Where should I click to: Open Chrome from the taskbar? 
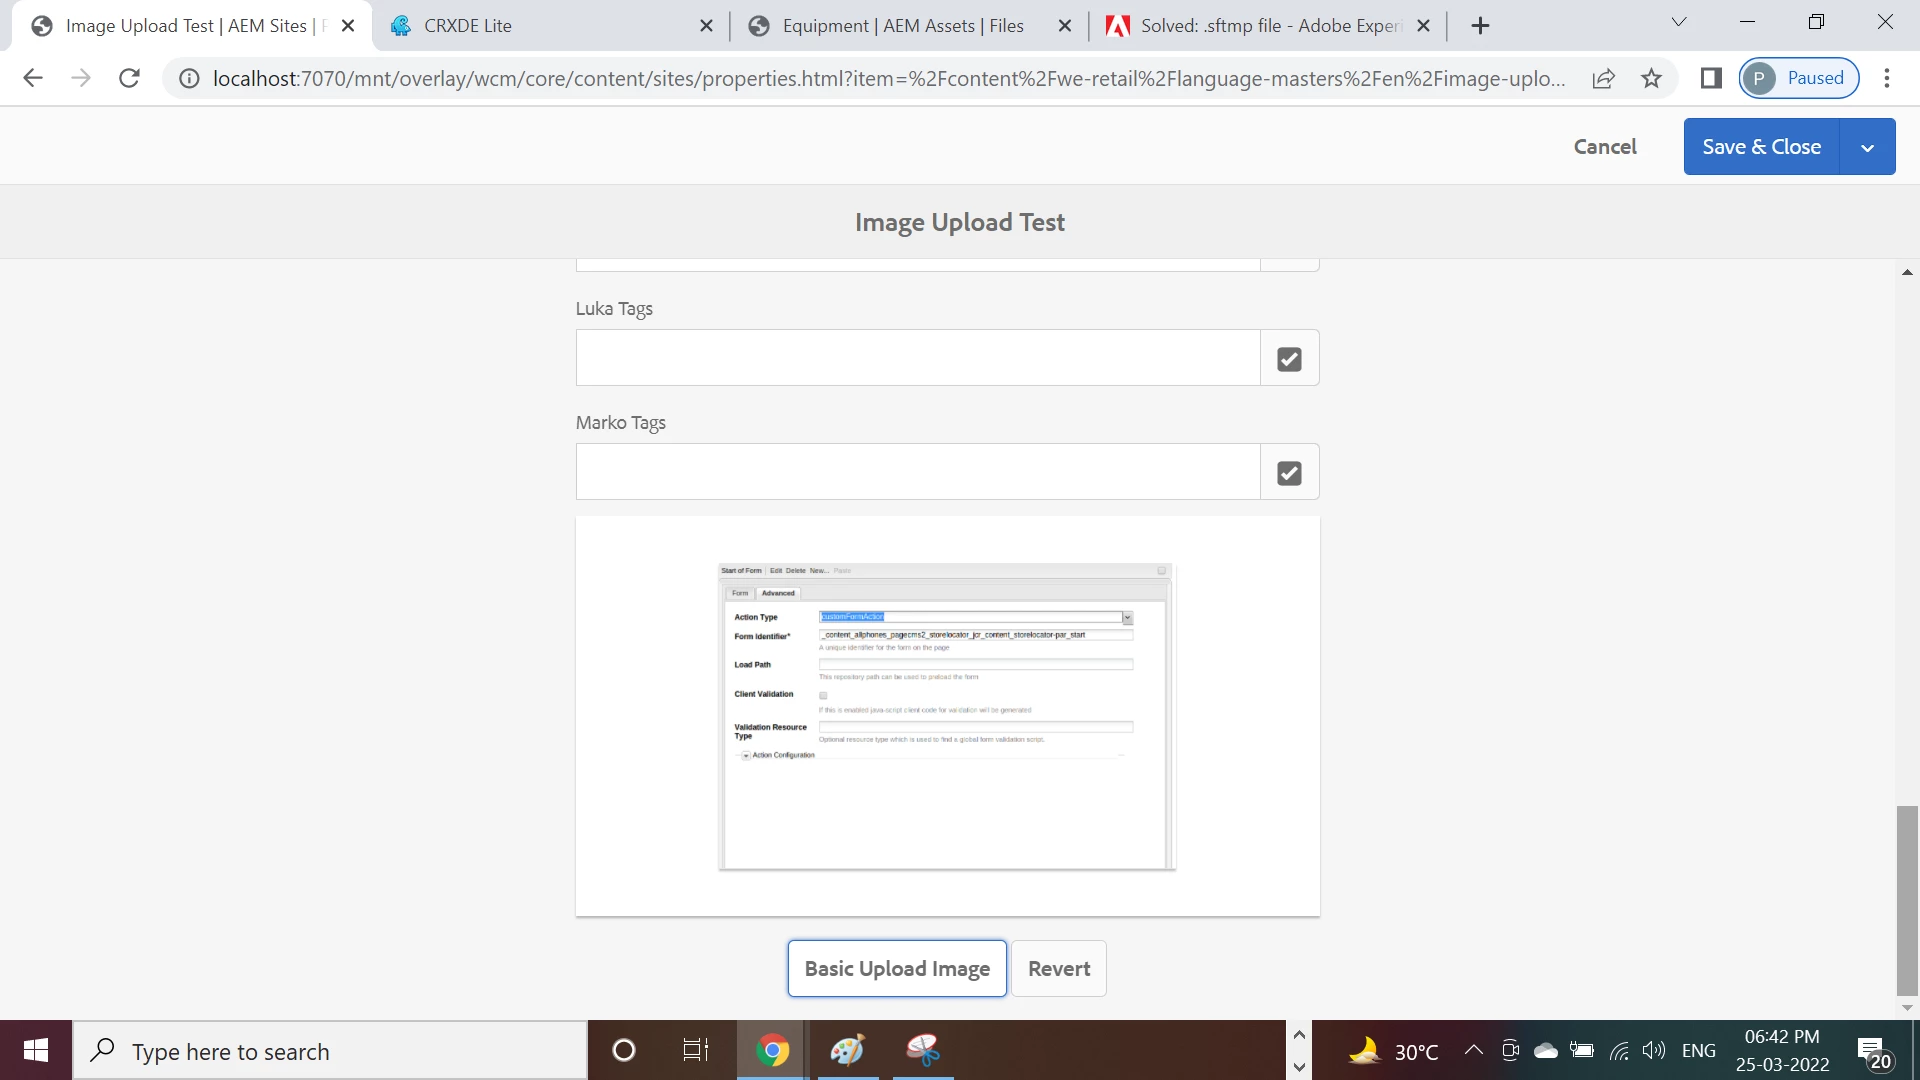(x=772, y=1050)
